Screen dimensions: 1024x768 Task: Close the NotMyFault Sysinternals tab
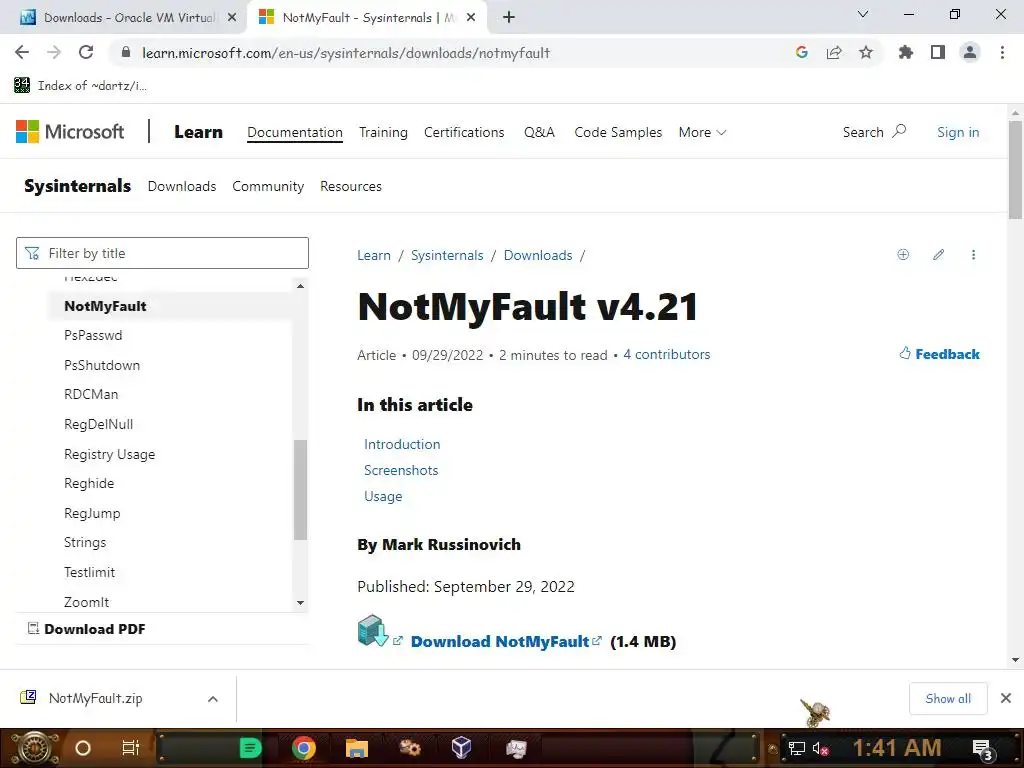(471, 18)
